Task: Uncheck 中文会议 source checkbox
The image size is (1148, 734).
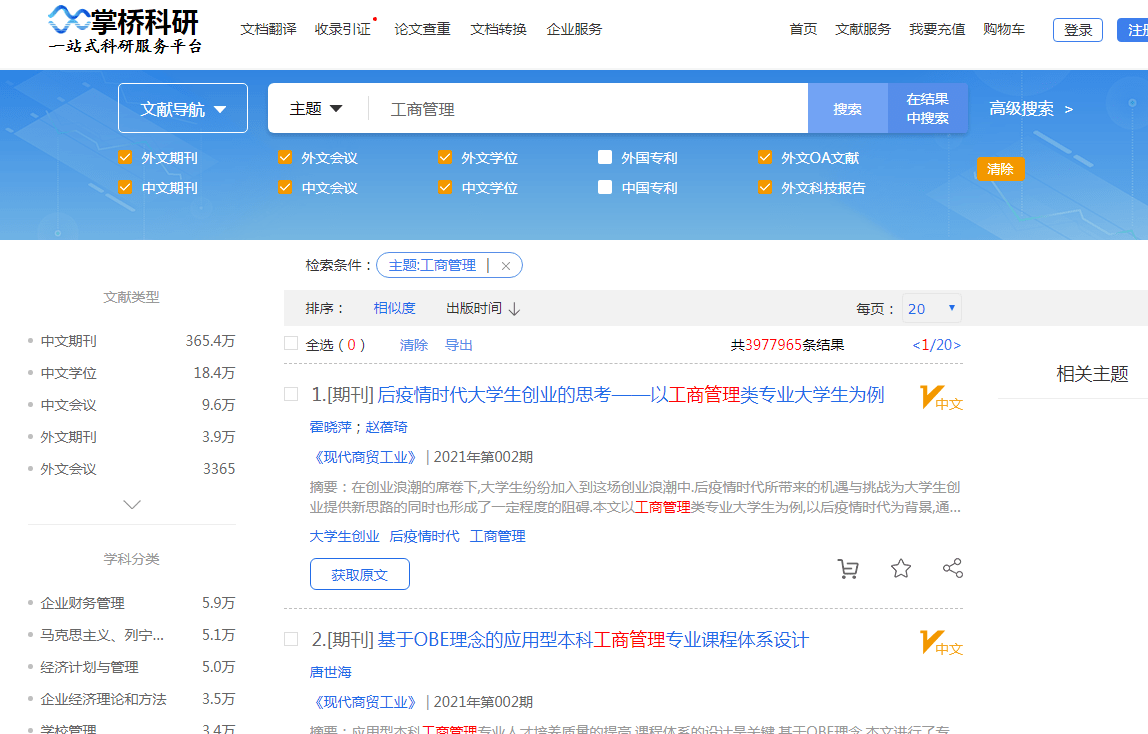Action: (x=286, y=187)
